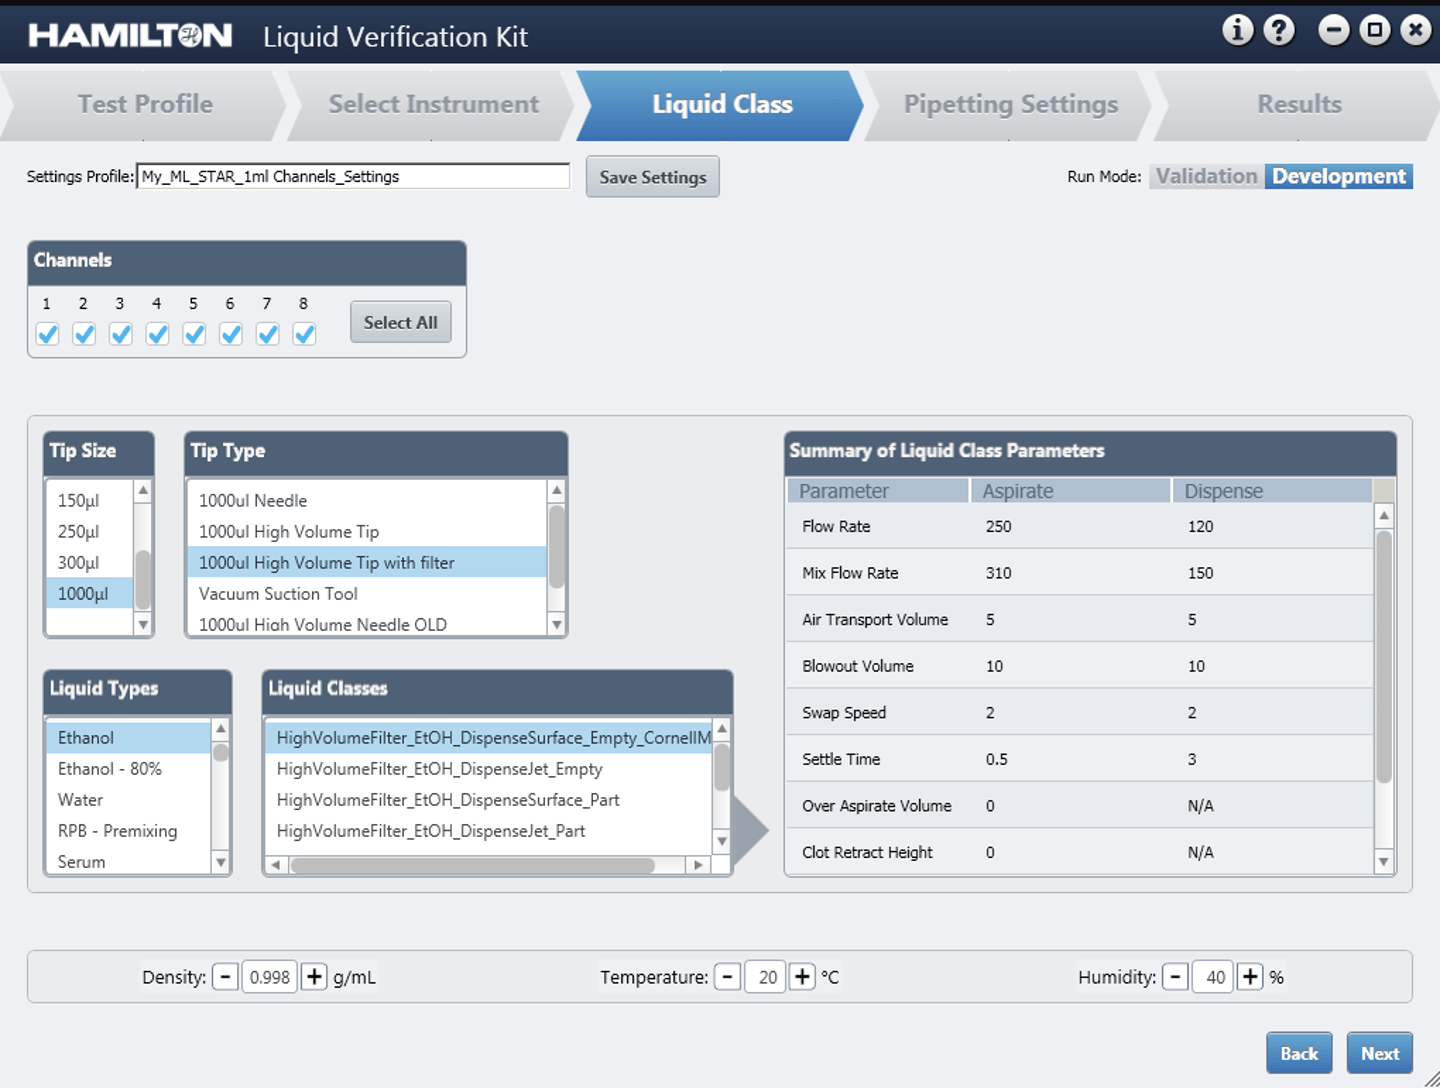Uncheck channel 2 checkbox
This screenshot has height=1088, width=1440.
pyautogui.click(x=84, y=334)
